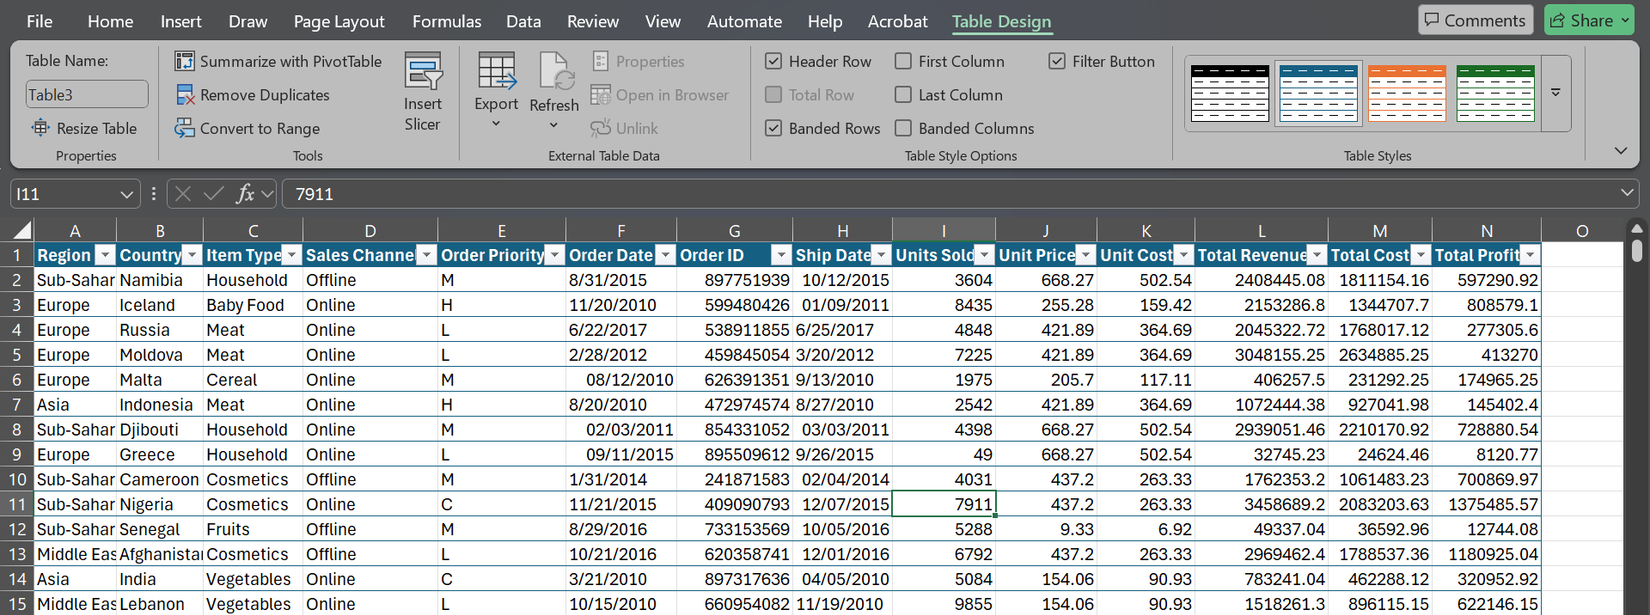This screenshot has width=1650, height=615.
Task: Click the Insert Function fx icon
Action: [x=244, y=194]
